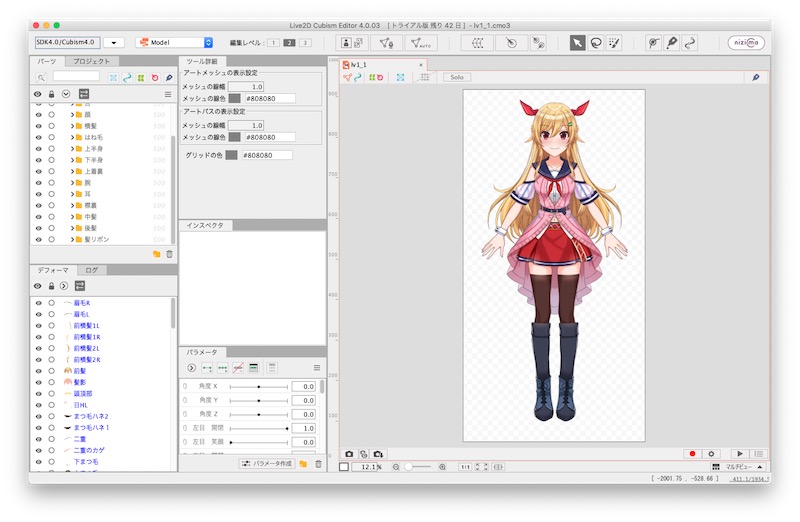This screenshot has height=522, width=800.
Task: Select the lasso selection tool
Action: pyautogui.click(x=595, y=43)
